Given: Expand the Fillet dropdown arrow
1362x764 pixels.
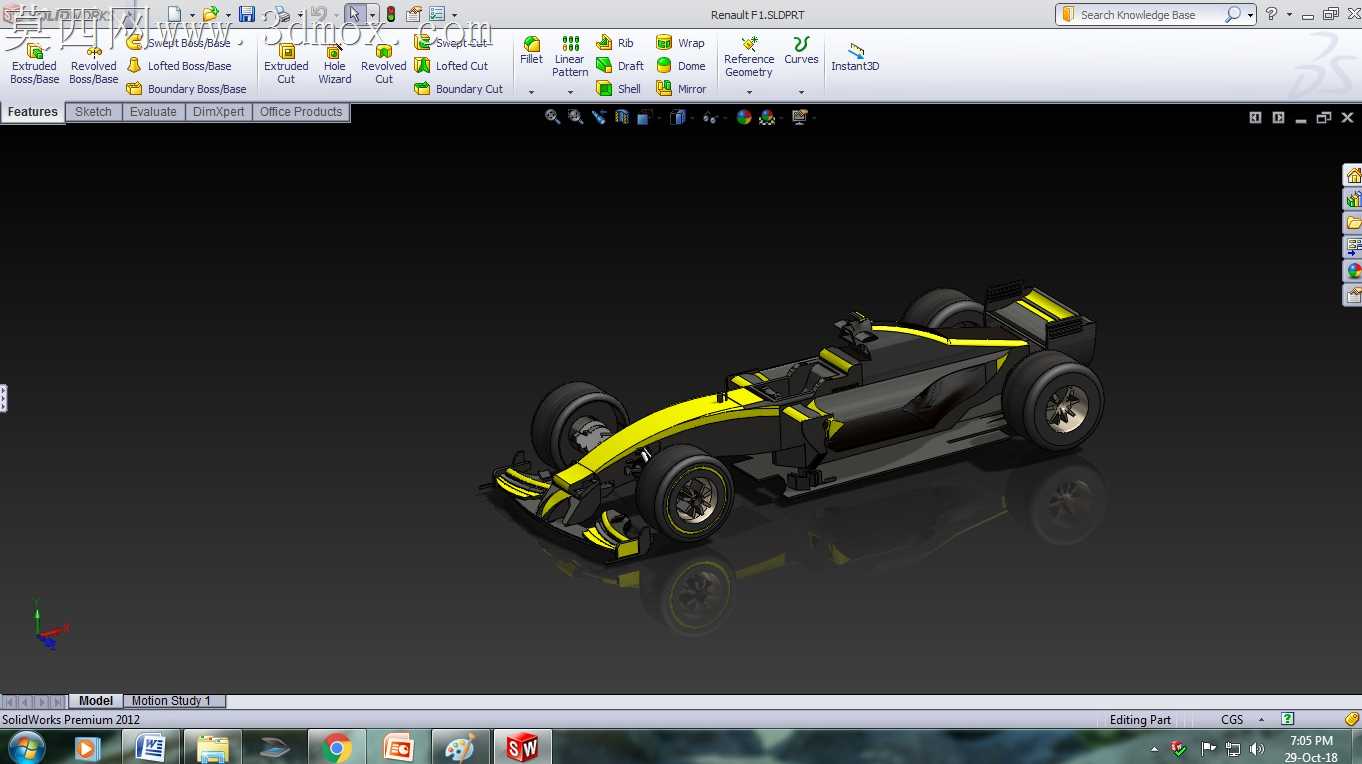Looking at the screenshot, I should tap(532, 92).
